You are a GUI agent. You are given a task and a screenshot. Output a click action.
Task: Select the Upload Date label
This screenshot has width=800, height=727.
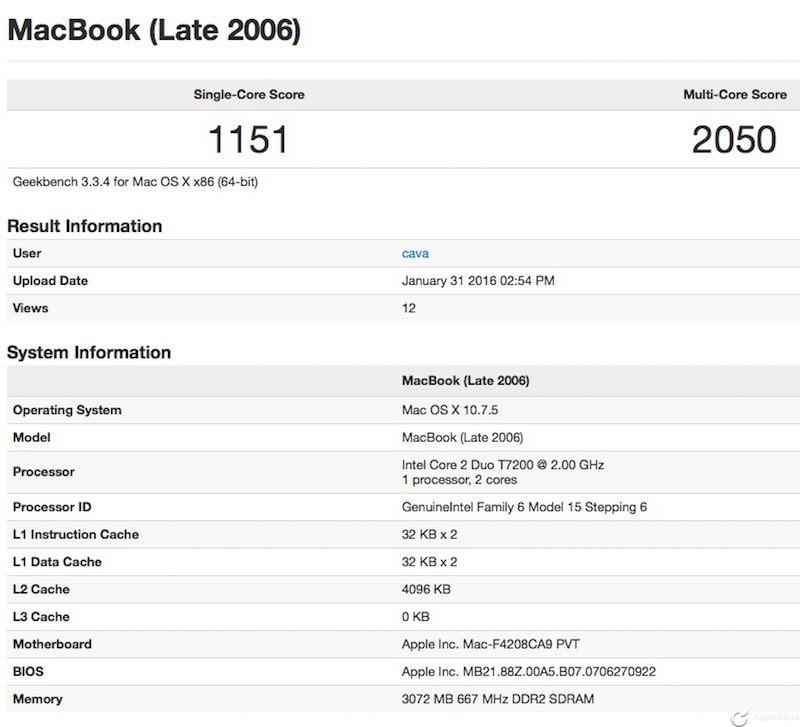[51, 281]
